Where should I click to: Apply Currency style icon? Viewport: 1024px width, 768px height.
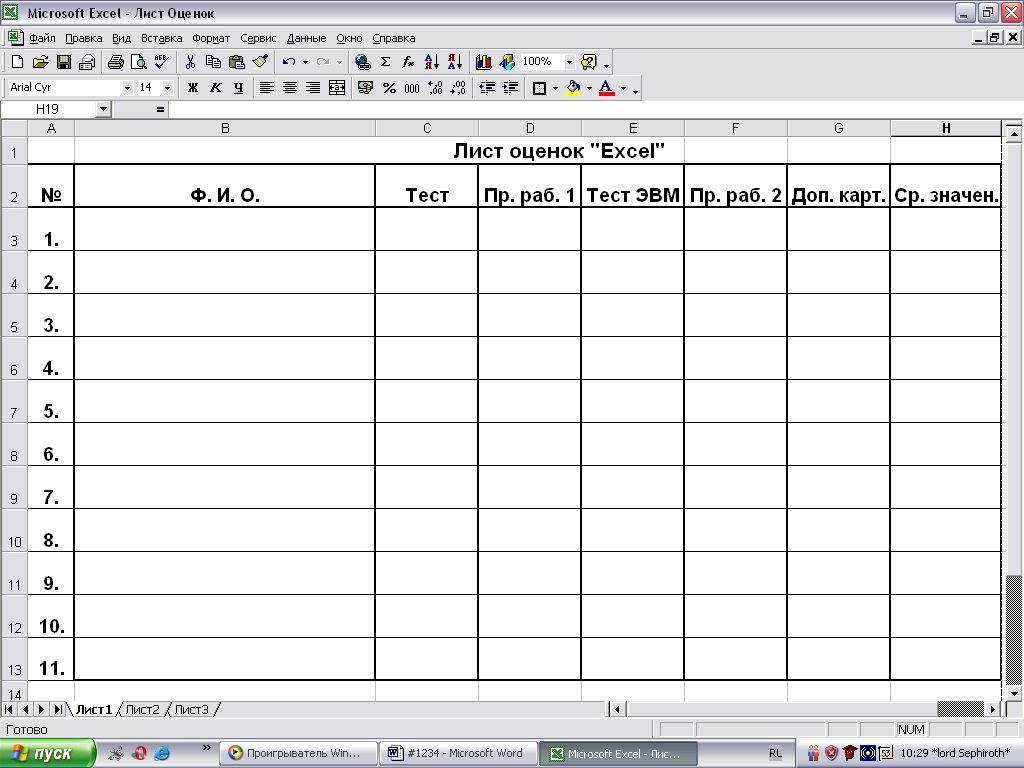366,88
